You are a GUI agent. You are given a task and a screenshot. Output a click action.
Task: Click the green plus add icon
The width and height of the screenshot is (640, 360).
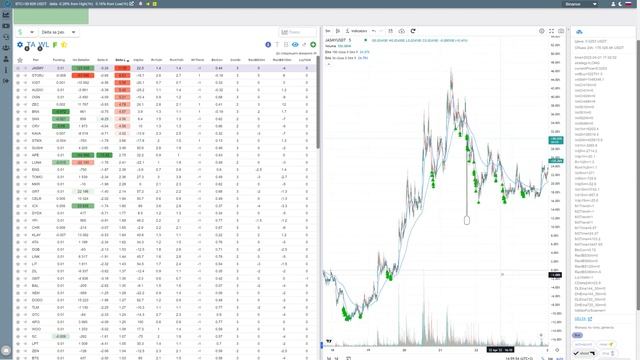tap(313, 44)
